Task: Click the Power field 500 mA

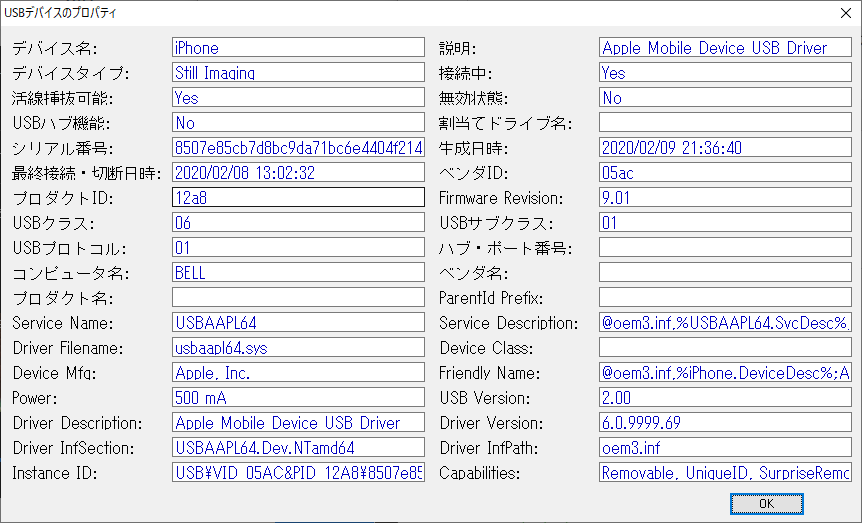Action: click(298, 398)
